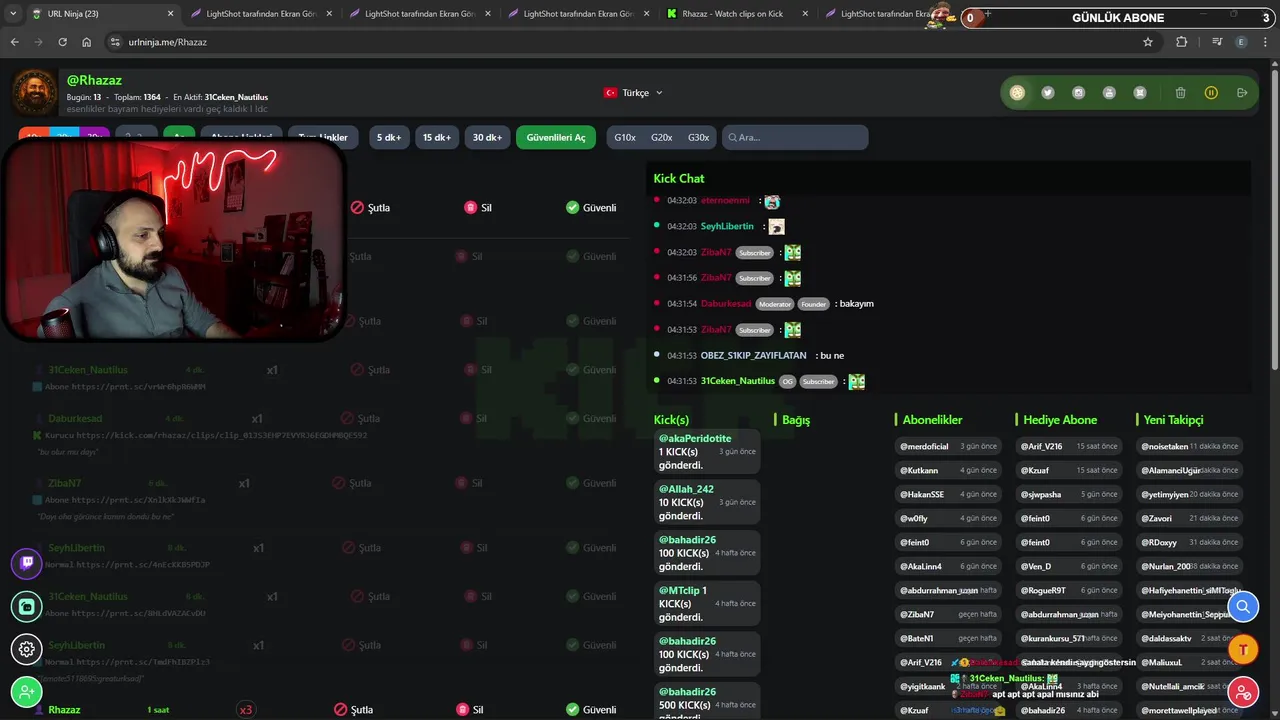This screenshot has height=720, width=1280.
Task: Click the red x3 badge in the Rhazaz row
Action: click(246, 710)
